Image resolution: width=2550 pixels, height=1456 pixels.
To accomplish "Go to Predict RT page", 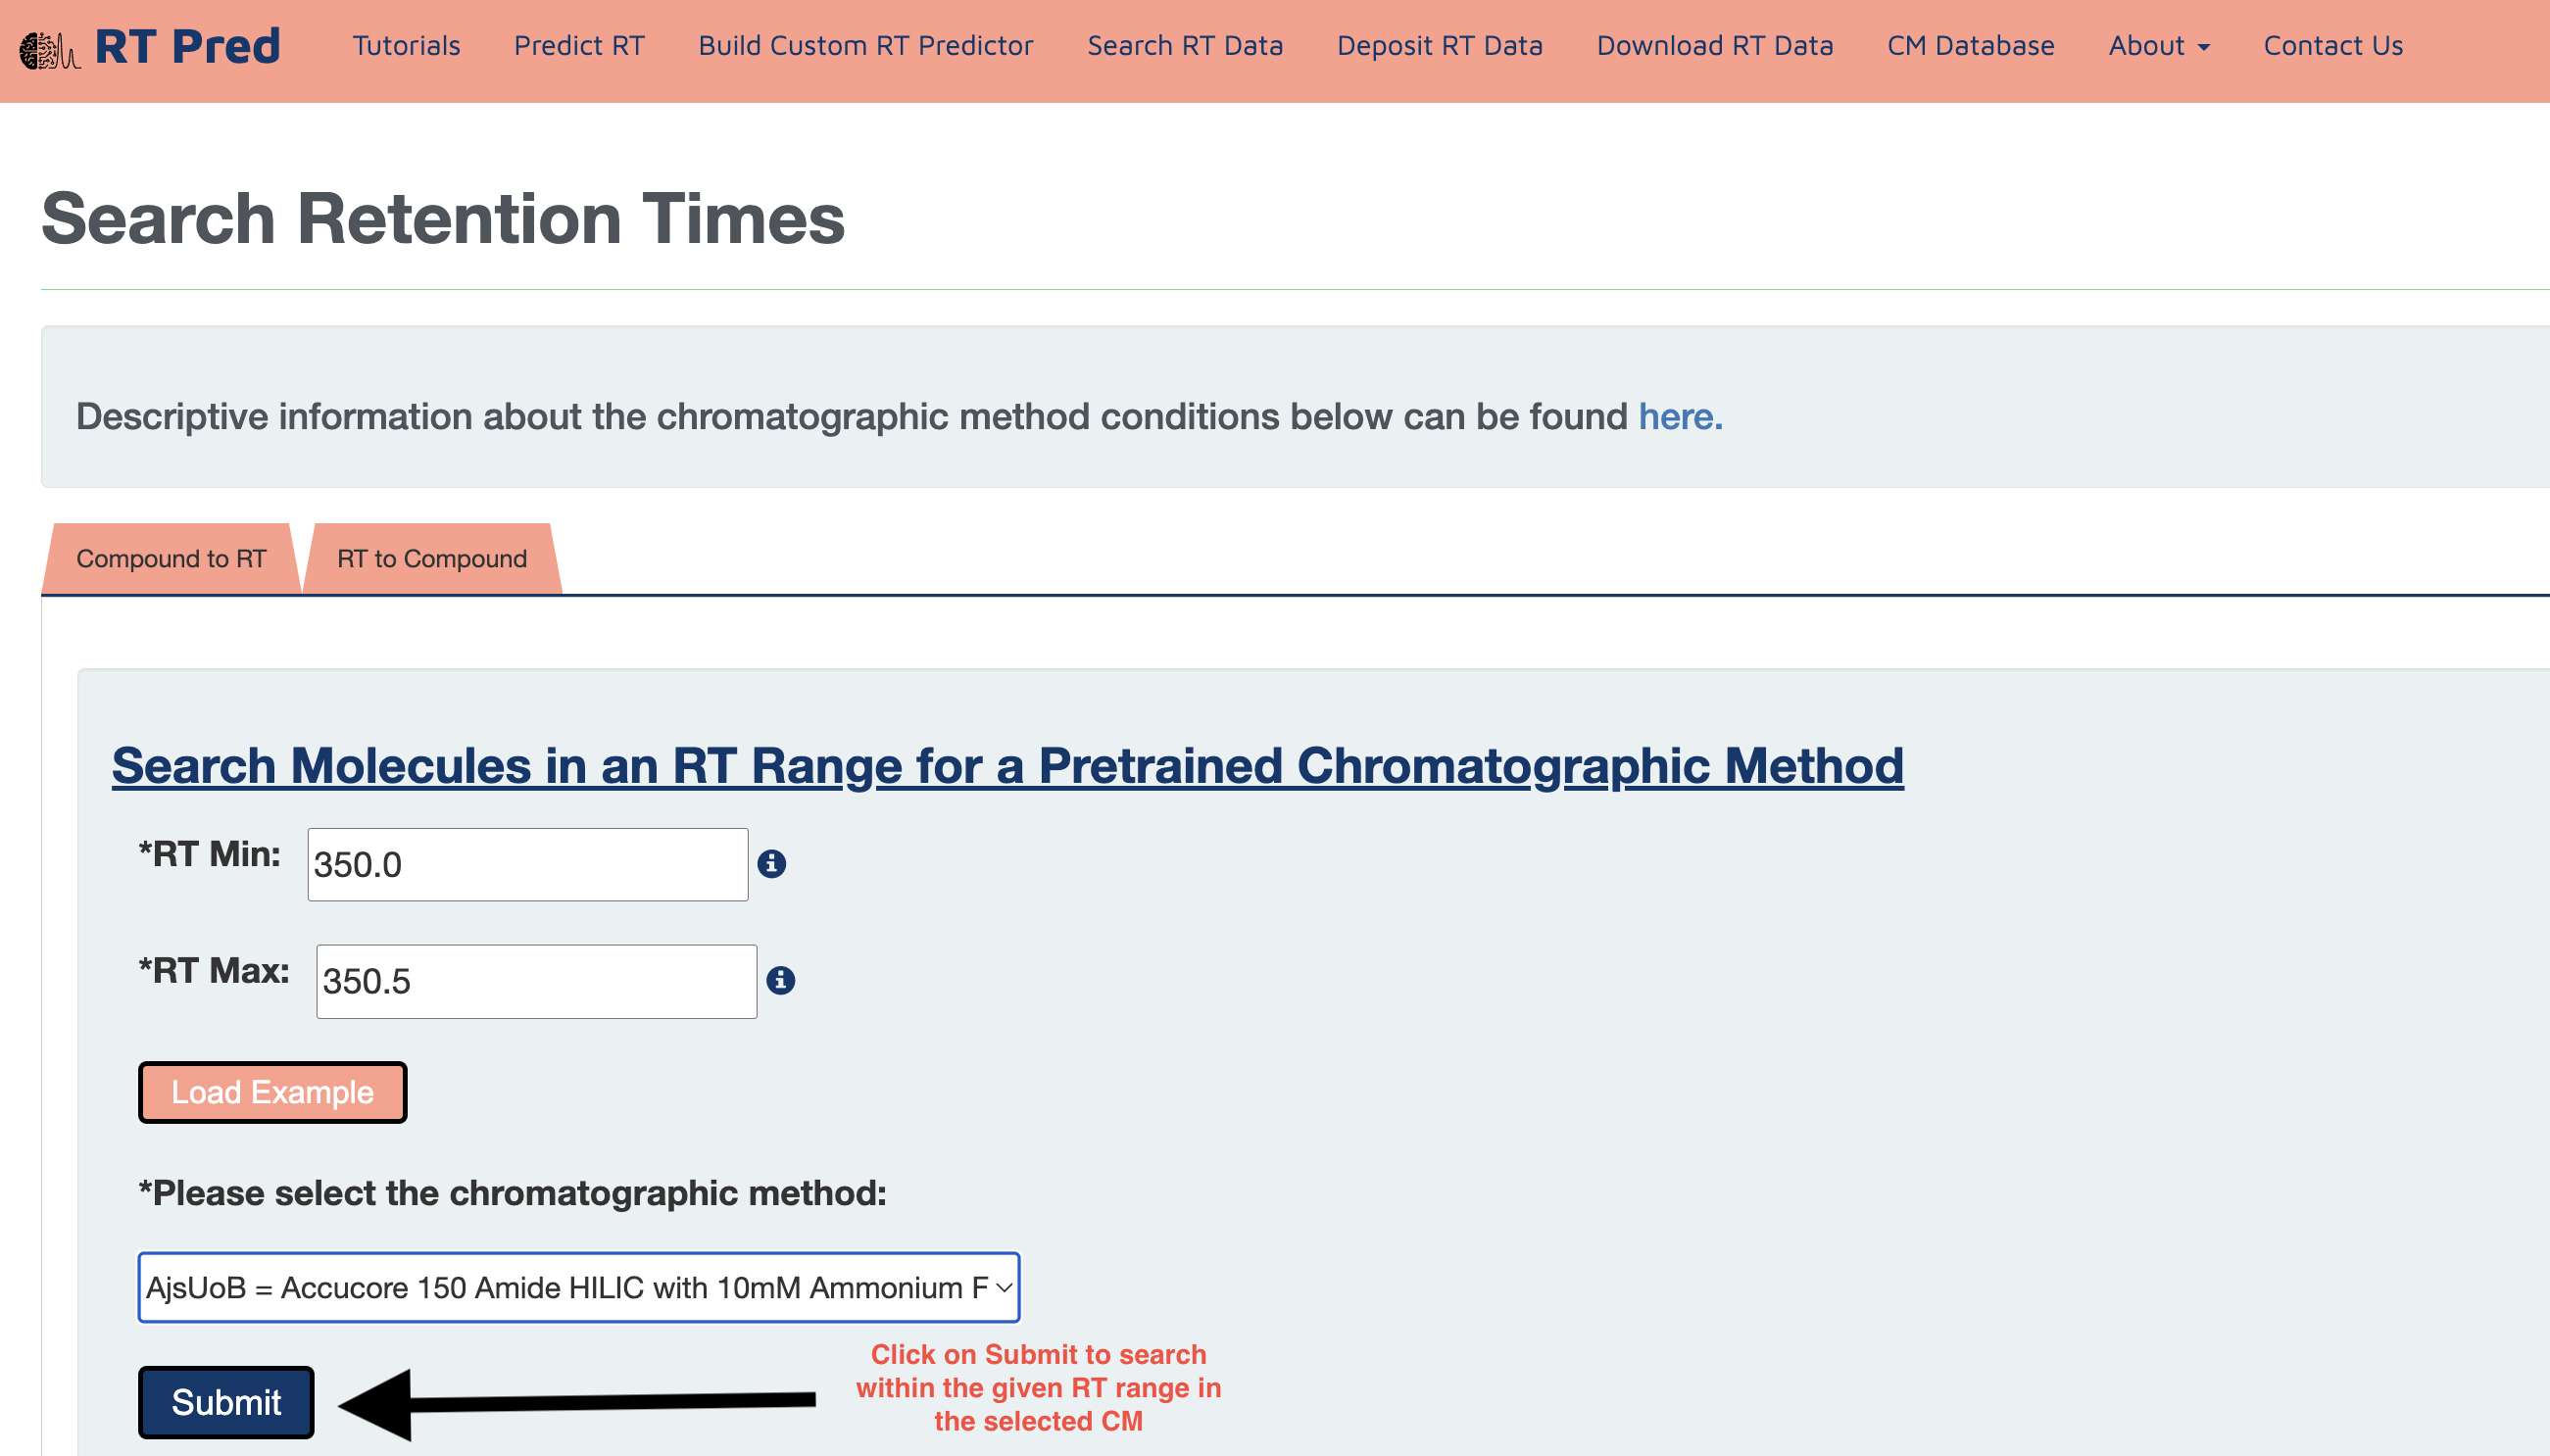I will click(x=579, y=46).
